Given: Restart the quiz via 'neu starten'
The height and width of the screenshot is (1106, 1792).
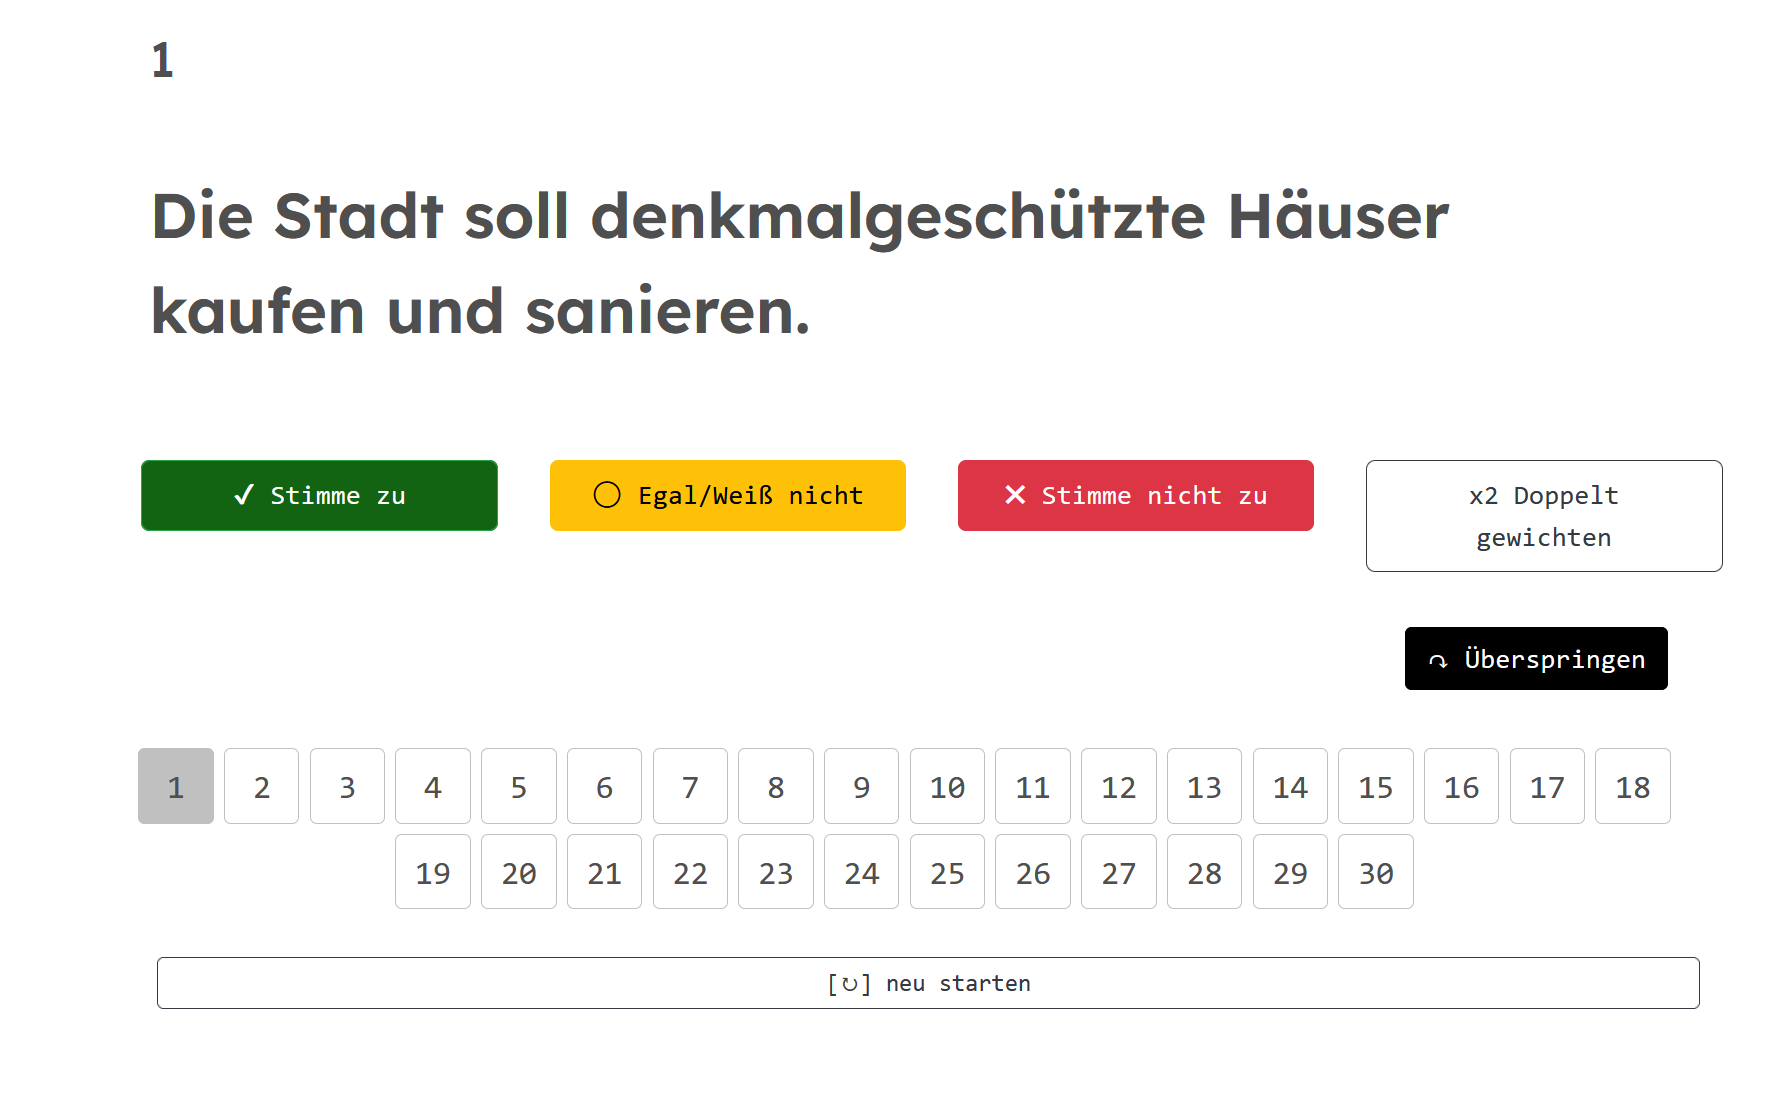Looking at the screenshot, I should (927, 983).
